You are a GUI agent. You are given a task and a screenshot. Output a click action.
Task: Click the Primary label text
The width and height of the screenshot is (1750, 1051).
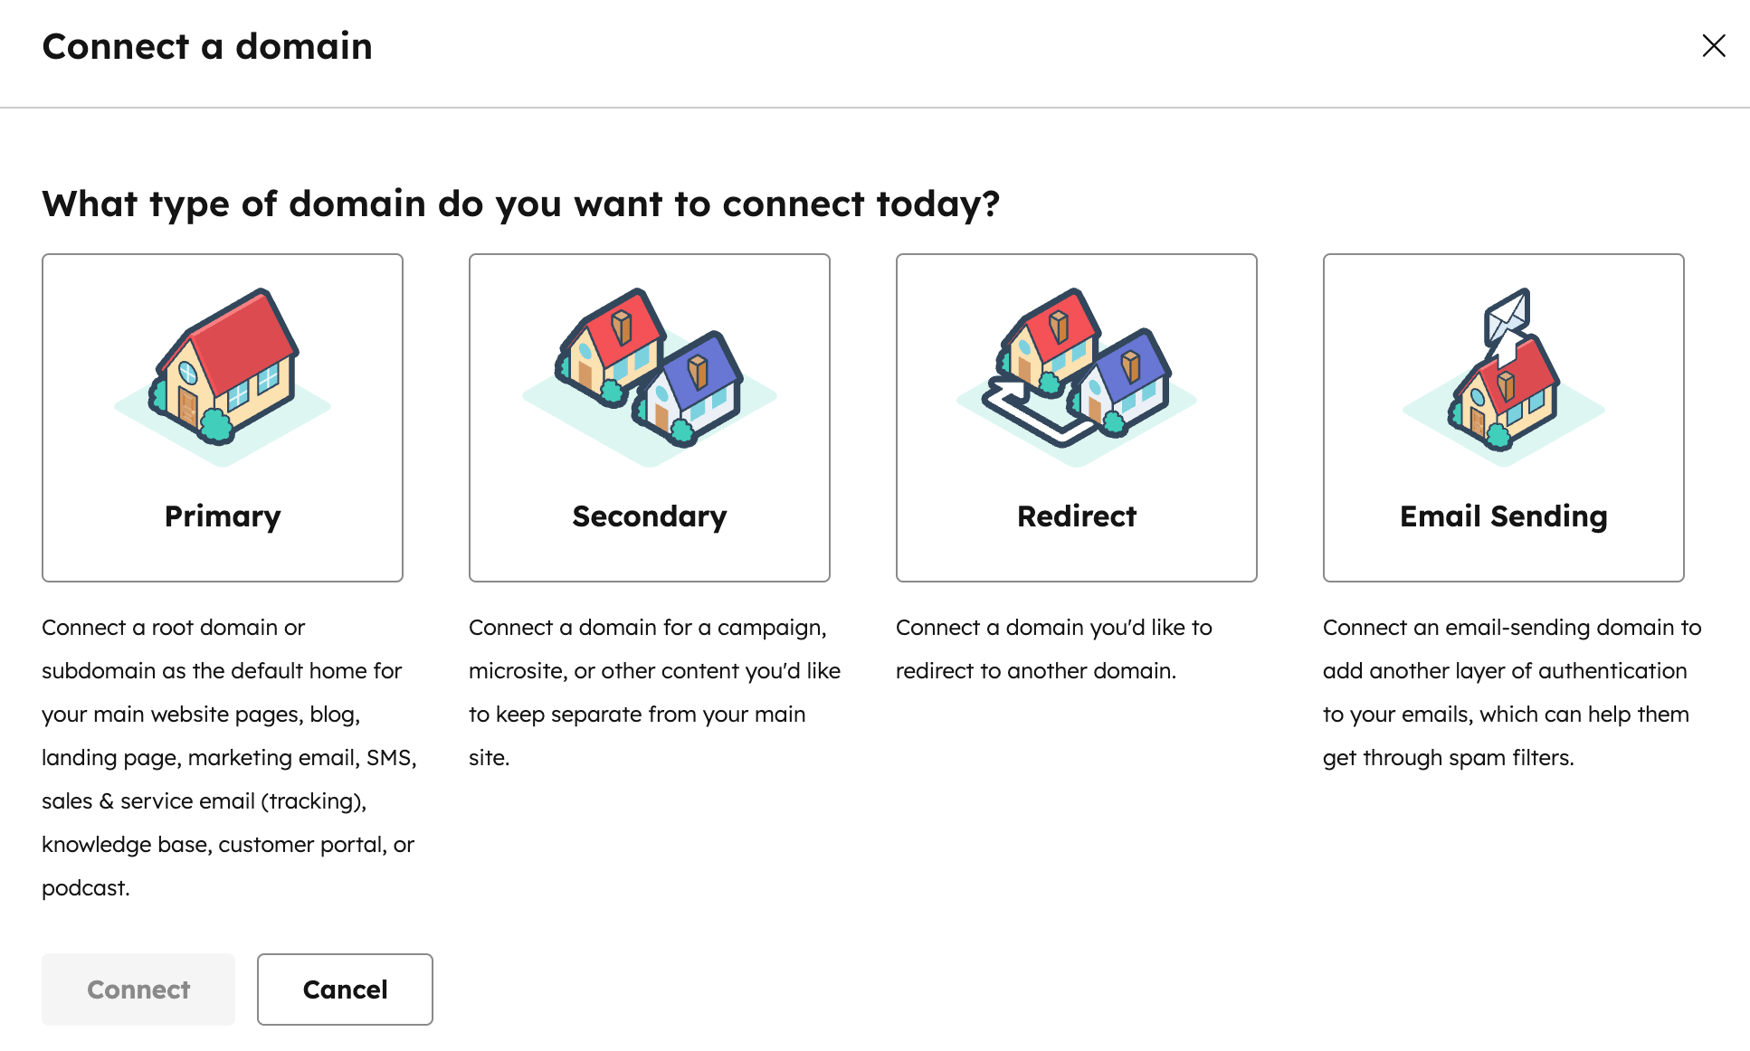(x=222, y=516)
